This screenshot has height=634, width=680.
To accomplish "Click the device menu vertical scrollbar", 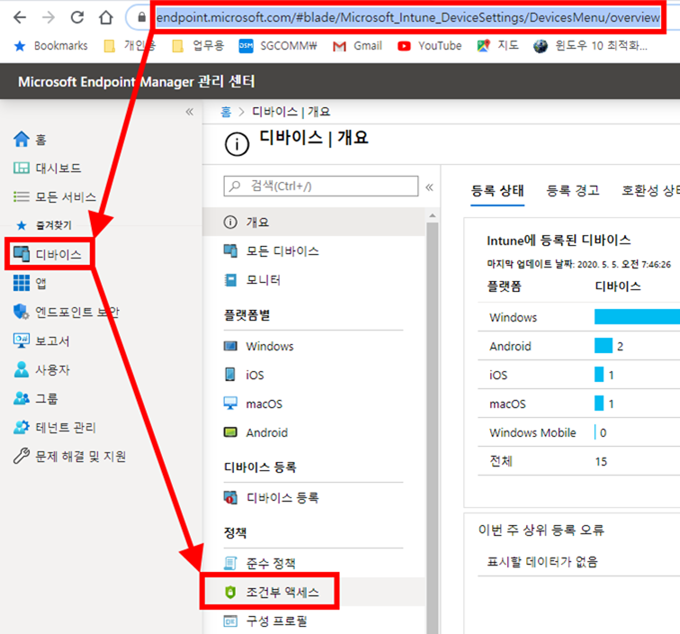I will 432,428.
